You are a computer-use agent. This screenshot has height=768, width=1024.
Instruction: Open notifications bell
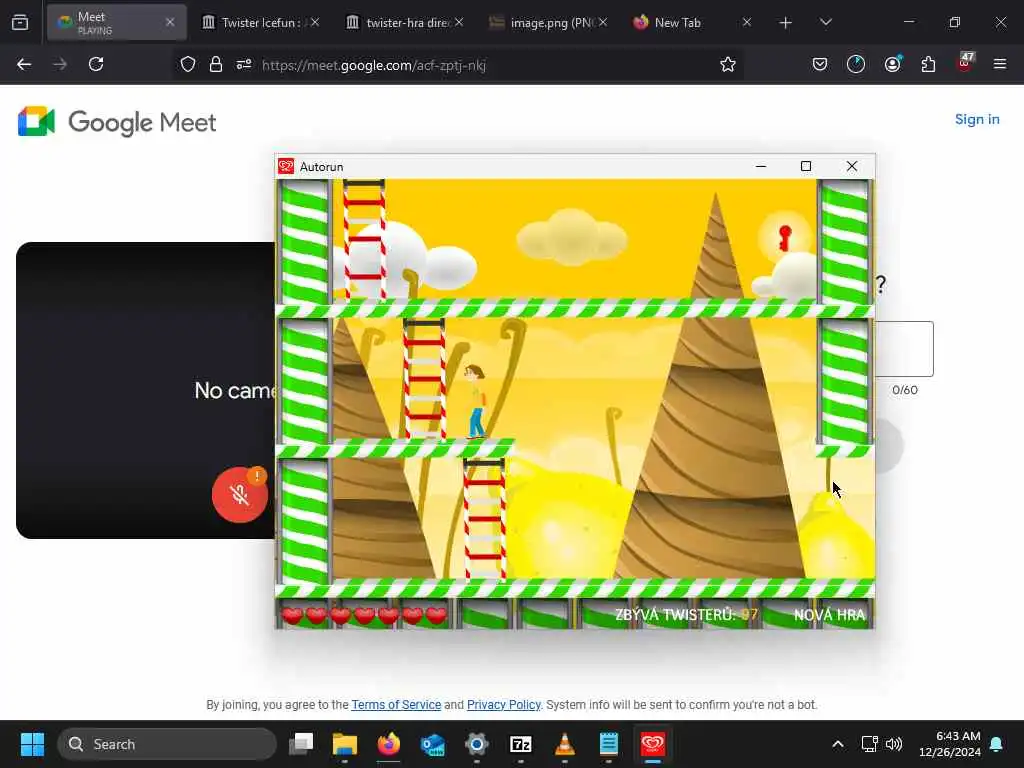coord(997,744)
